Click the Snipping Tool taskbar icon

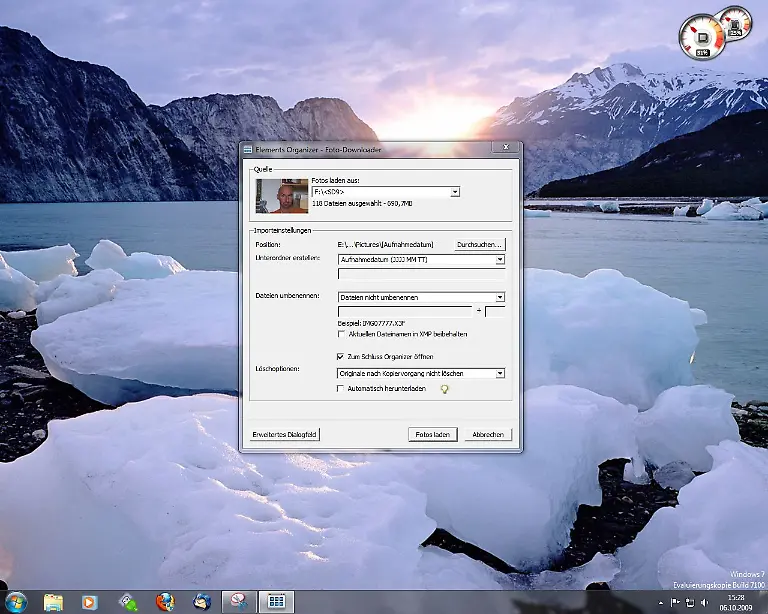[x=239, y=602]
